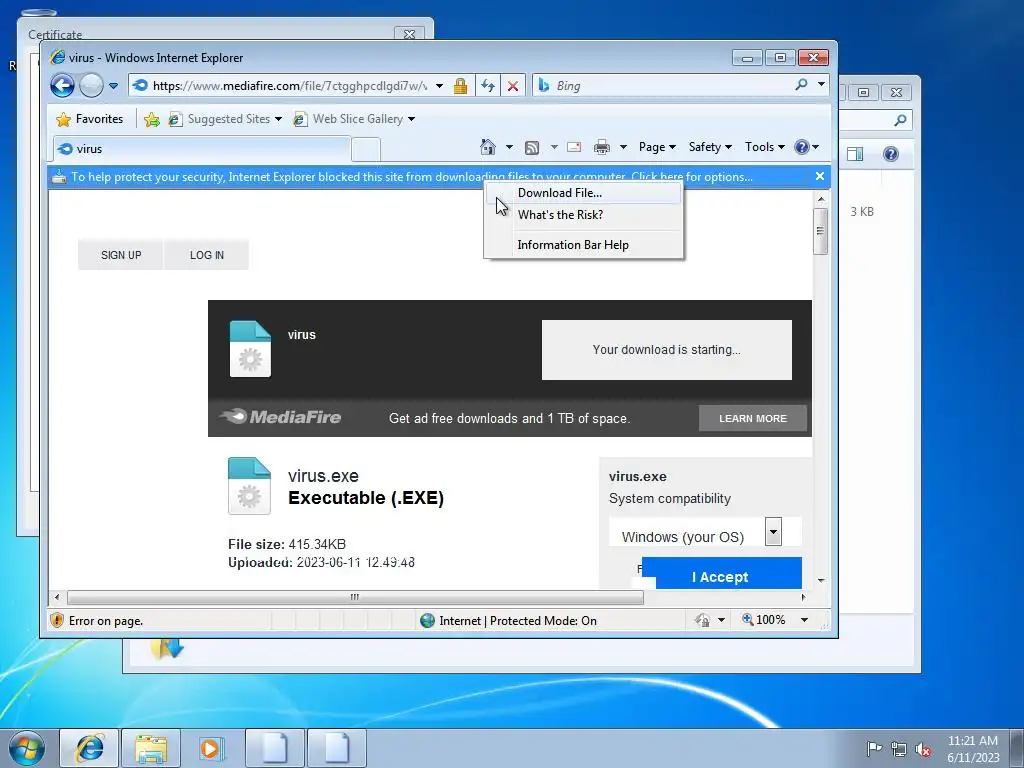Screen dimensions: 1024x768
Task: Click the I Accept button
Action: (721, 574)
